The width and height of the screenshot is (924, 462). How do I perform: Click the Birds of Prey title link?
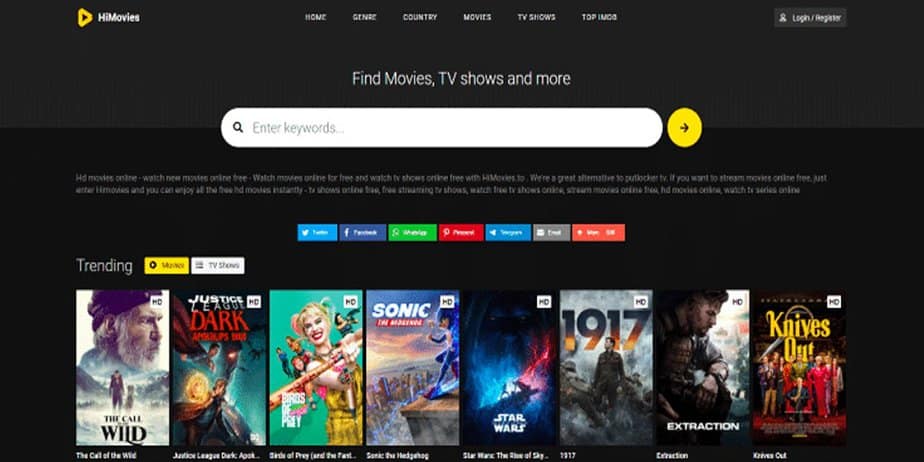tap(312, 456)
